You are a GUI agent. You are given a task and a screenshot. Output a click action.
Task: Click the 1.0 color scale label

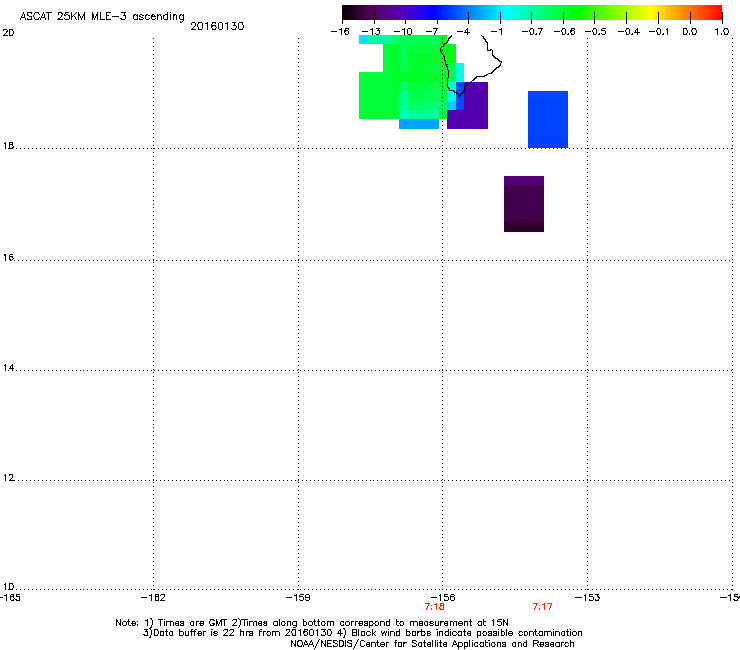tap(722, 32)
